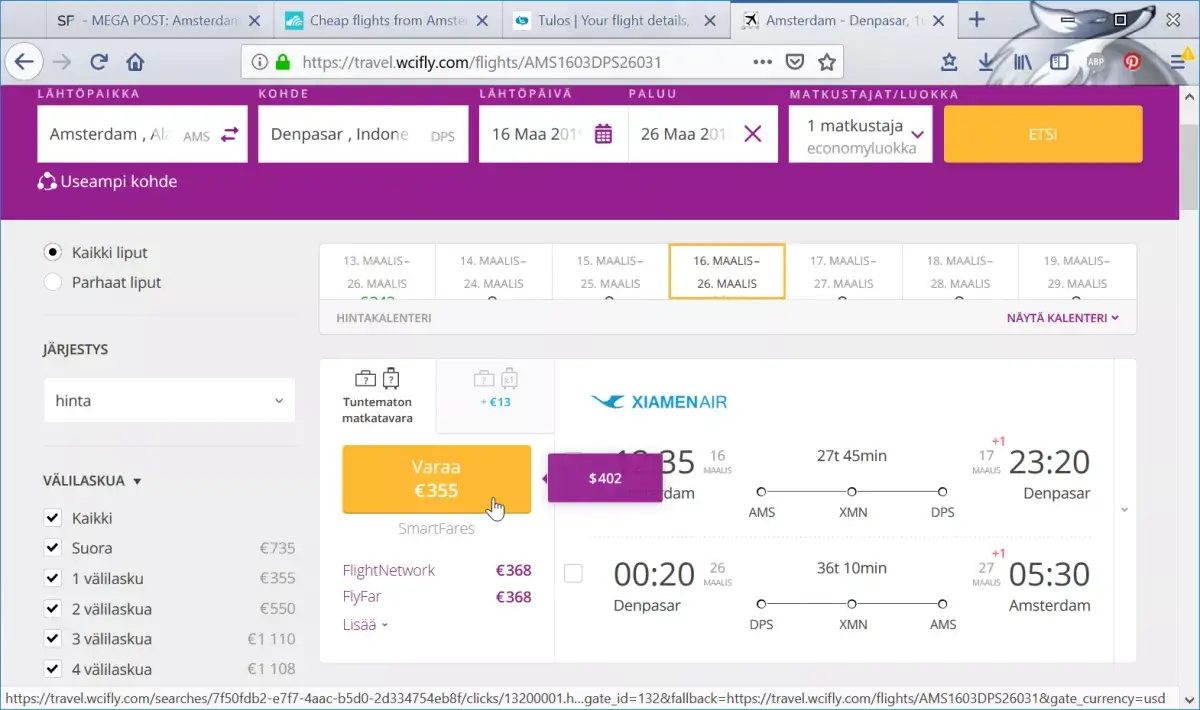Open a new browser tab
This screenshot has width=1200, height=710.
(977, 20)
